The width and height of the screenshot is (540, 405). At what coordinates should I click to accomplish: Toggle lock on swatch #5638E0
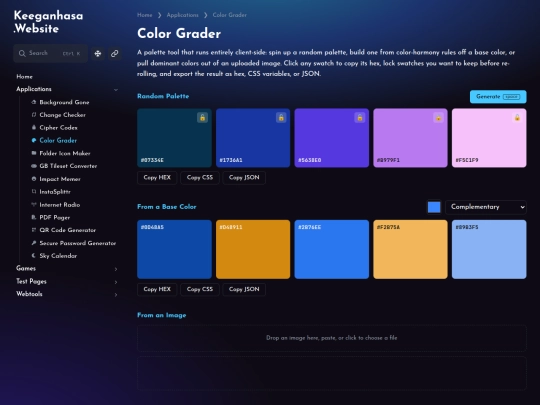(360, 117)
